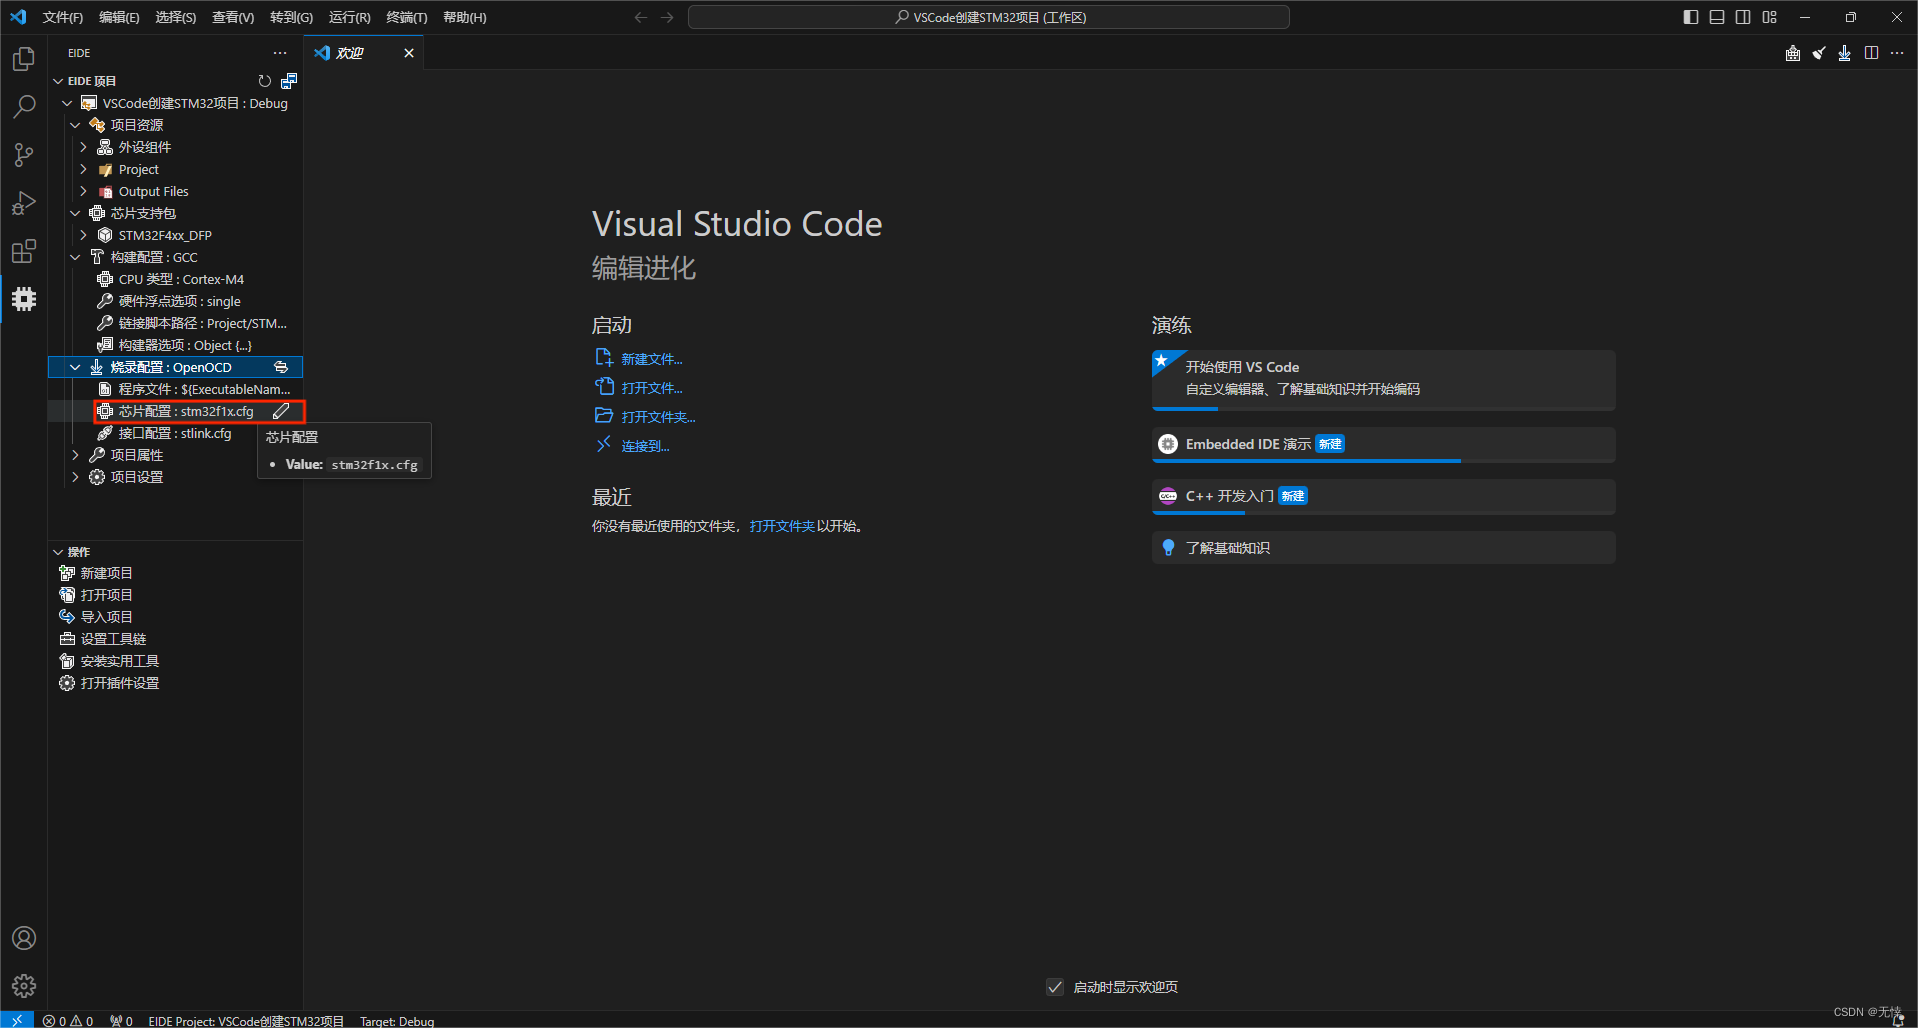Open the Extensions view
The width and height of the screenshot is (1918, 1028).
(x=24, y=251)
